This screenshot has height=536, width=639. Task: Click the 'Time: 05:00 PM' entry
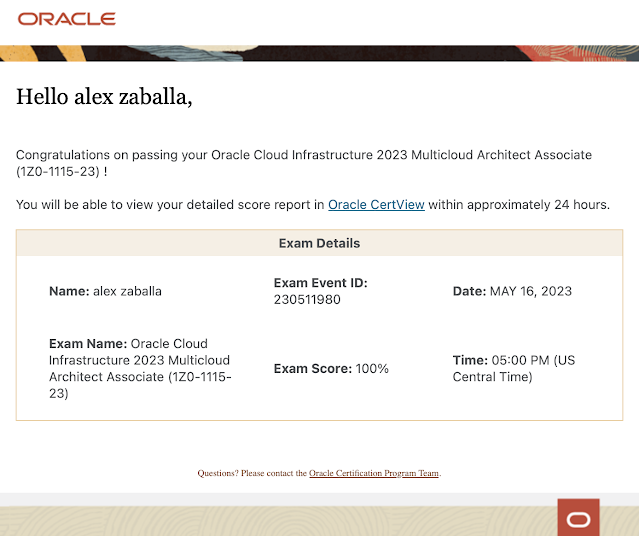pos(514,368)
